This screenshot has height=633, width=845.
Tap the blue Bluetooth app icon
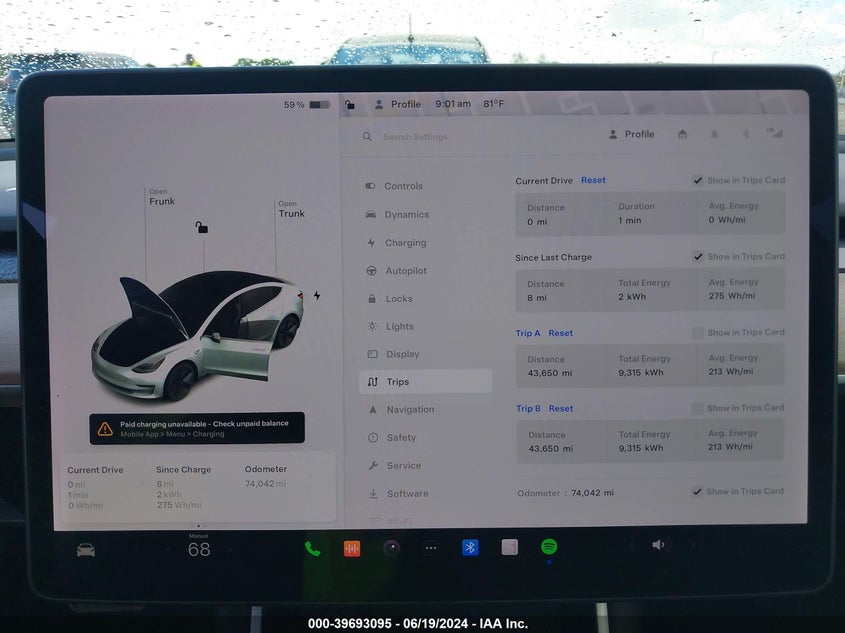[x=470, y=548]
